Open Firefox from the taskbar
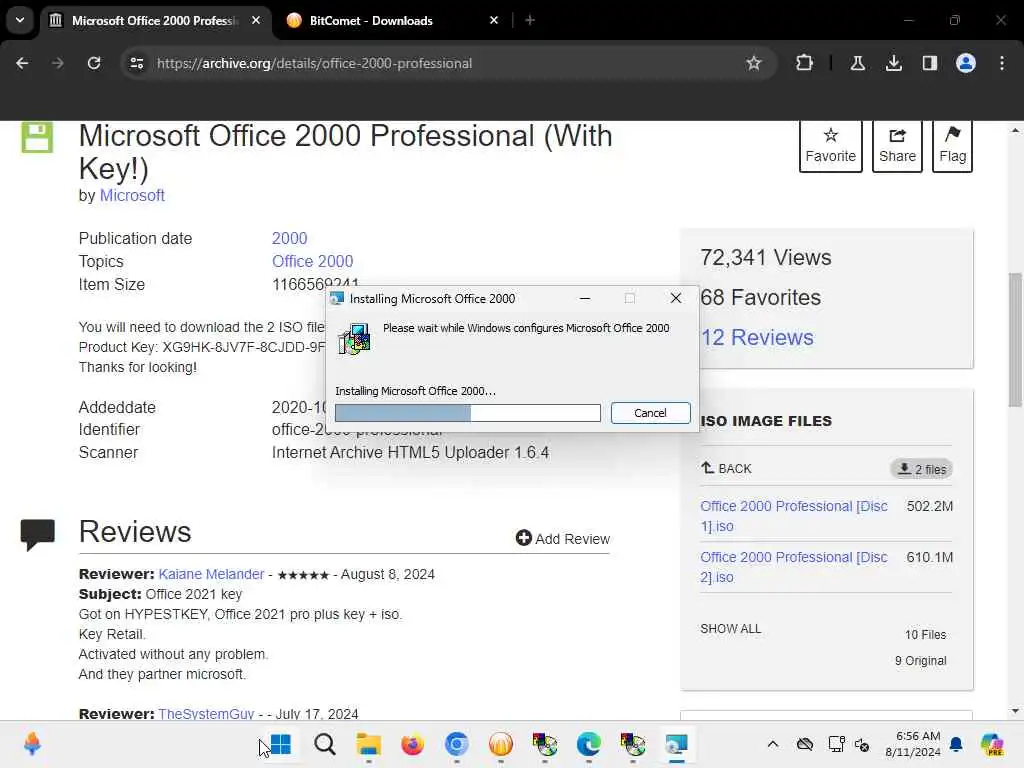Screen dimensions: 1024x768 [412, 744]
